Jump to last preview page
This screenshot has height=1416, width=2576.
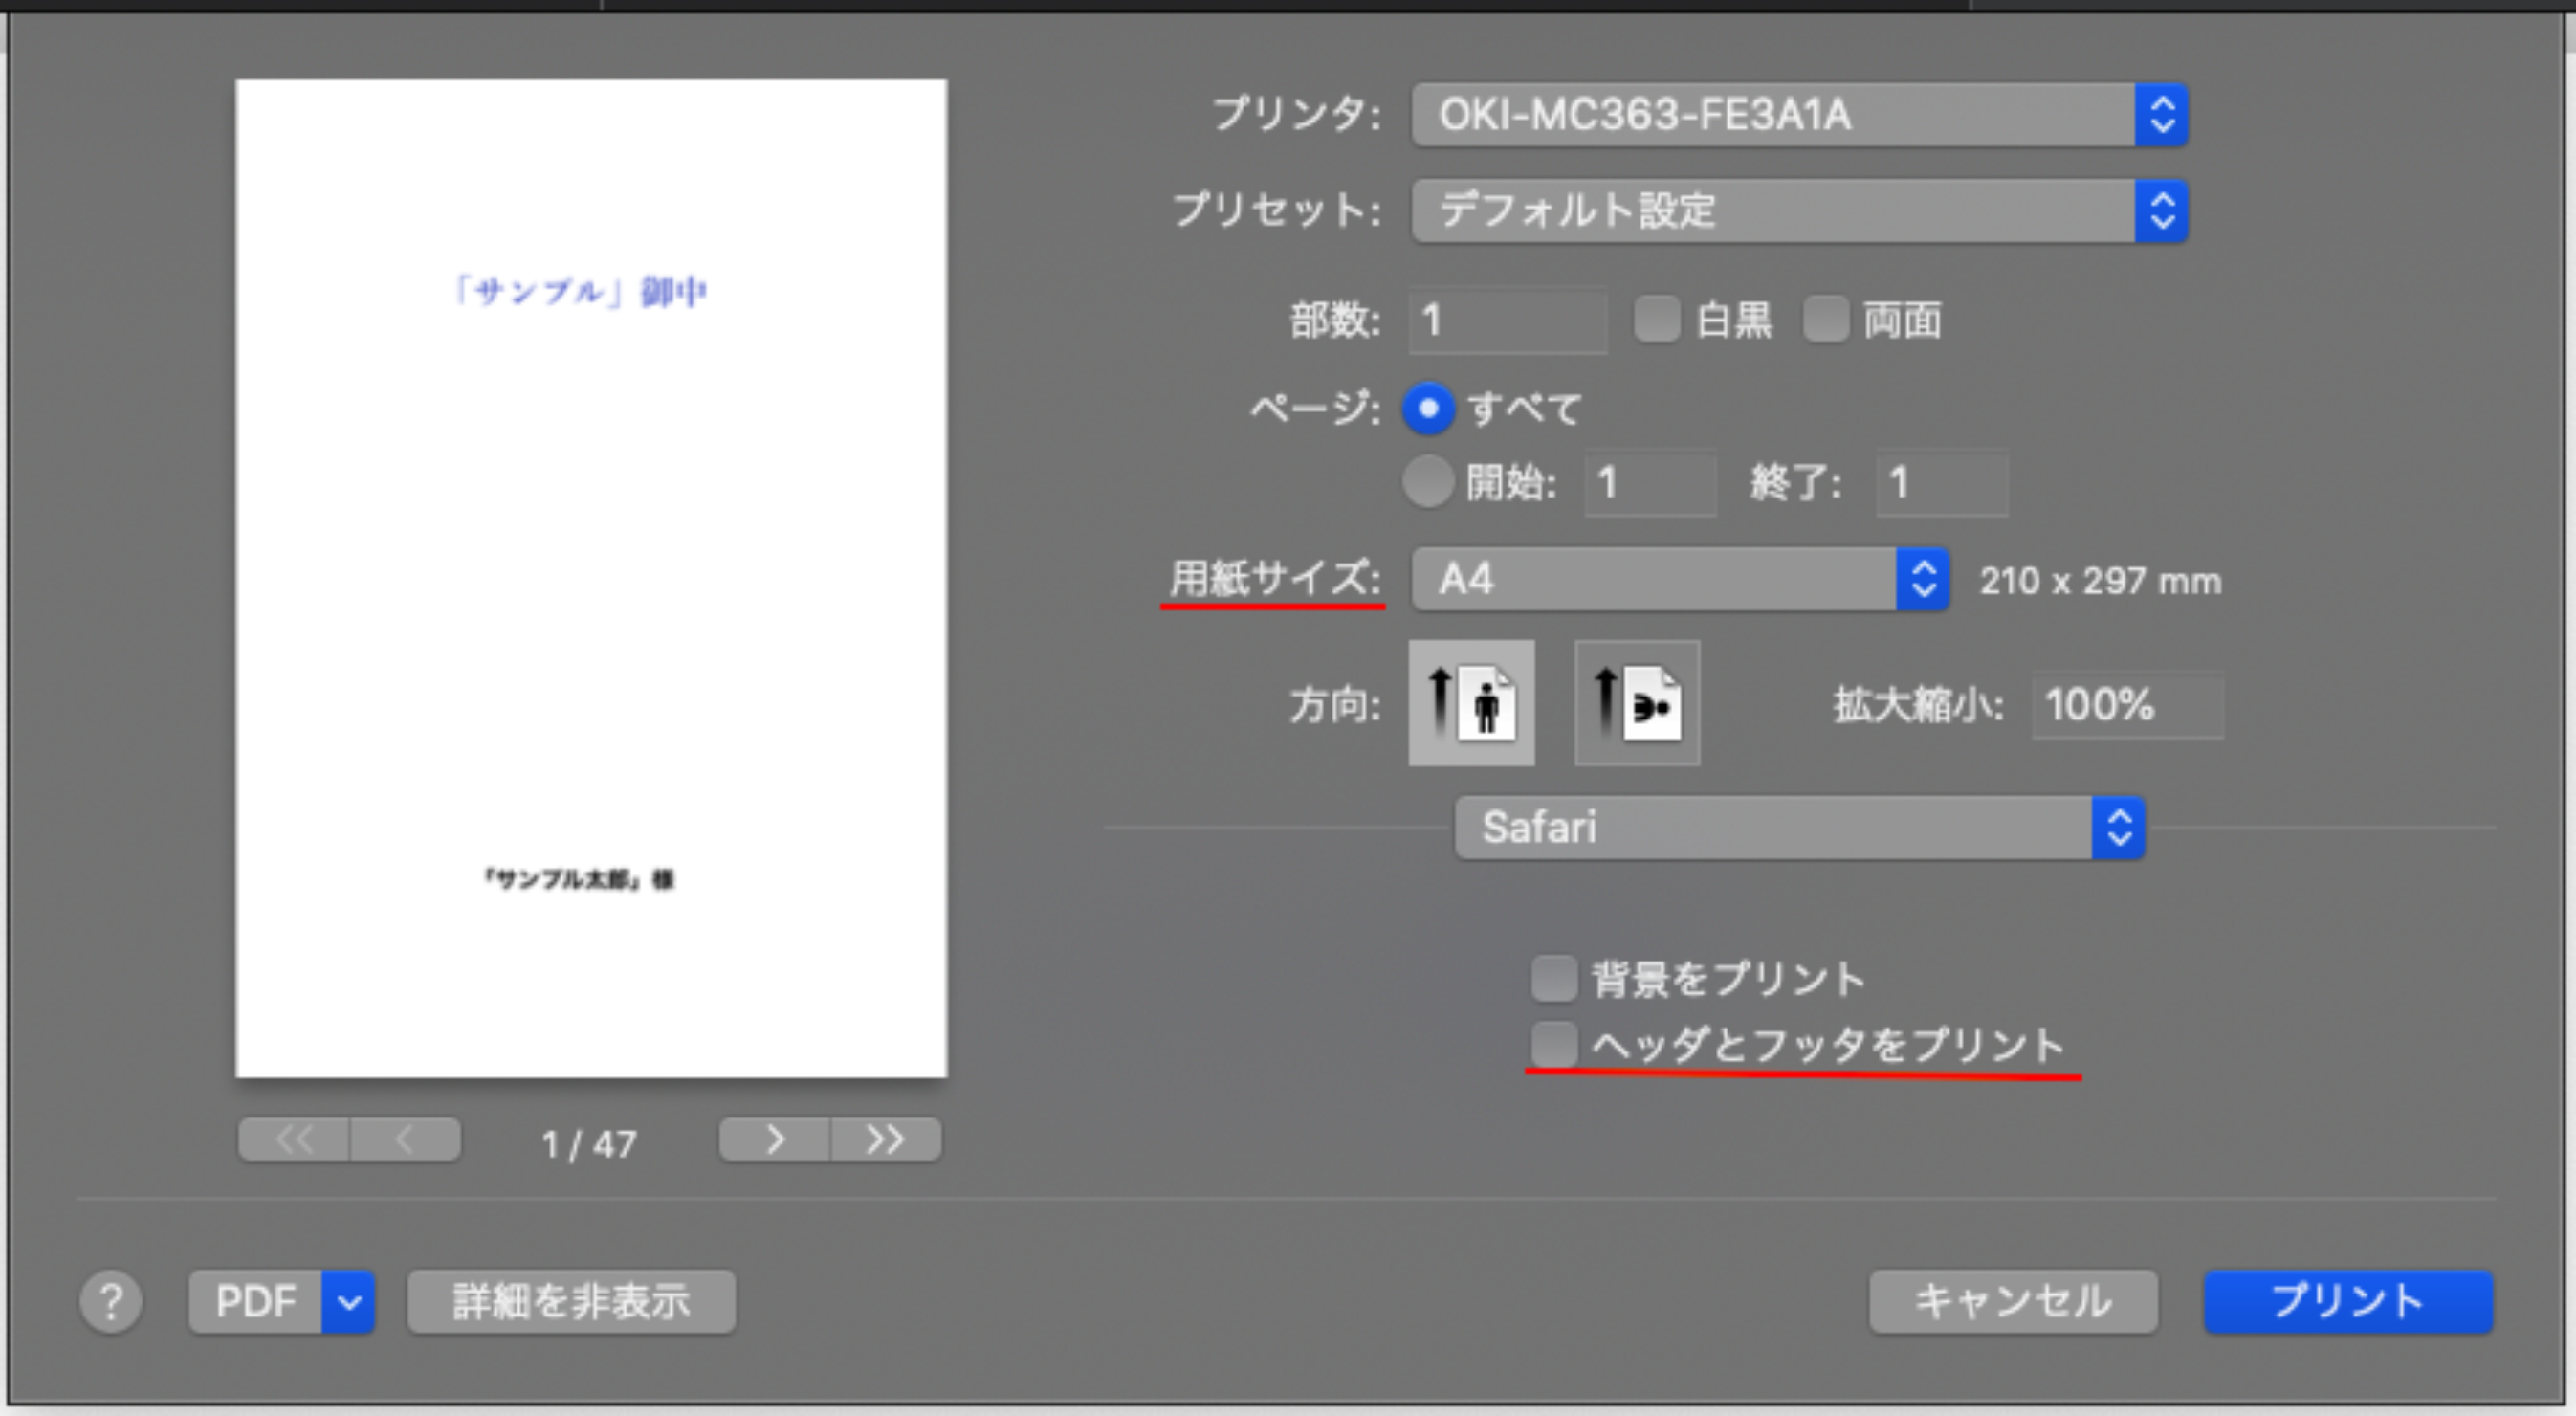click(886, 1140)
